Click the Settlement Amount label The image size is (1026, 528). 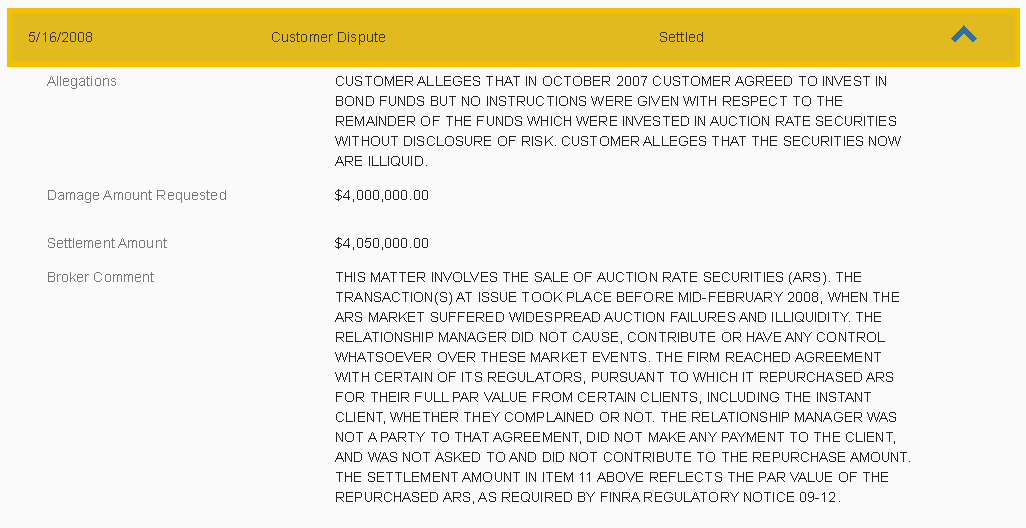[x=107, y=243]
